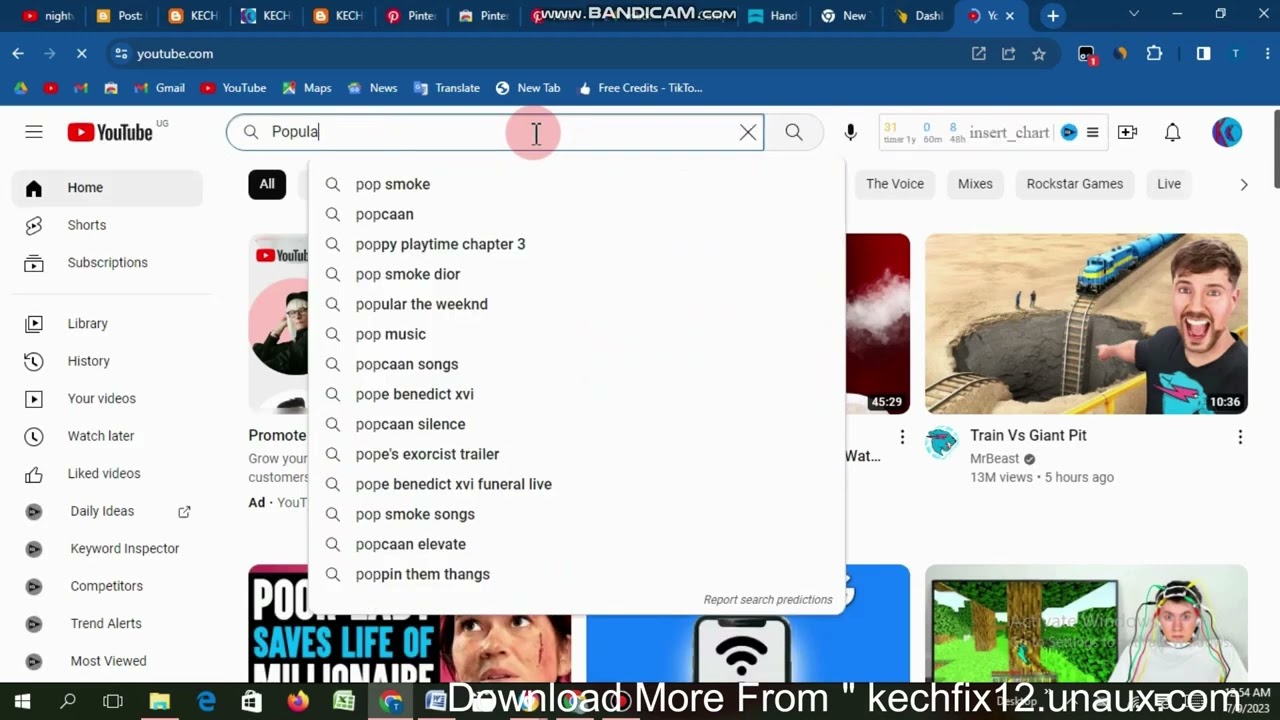The width and height of the screenshot is (1280, 720).
Task: Open Competitors in the sidebar
Action: (107, 586)
